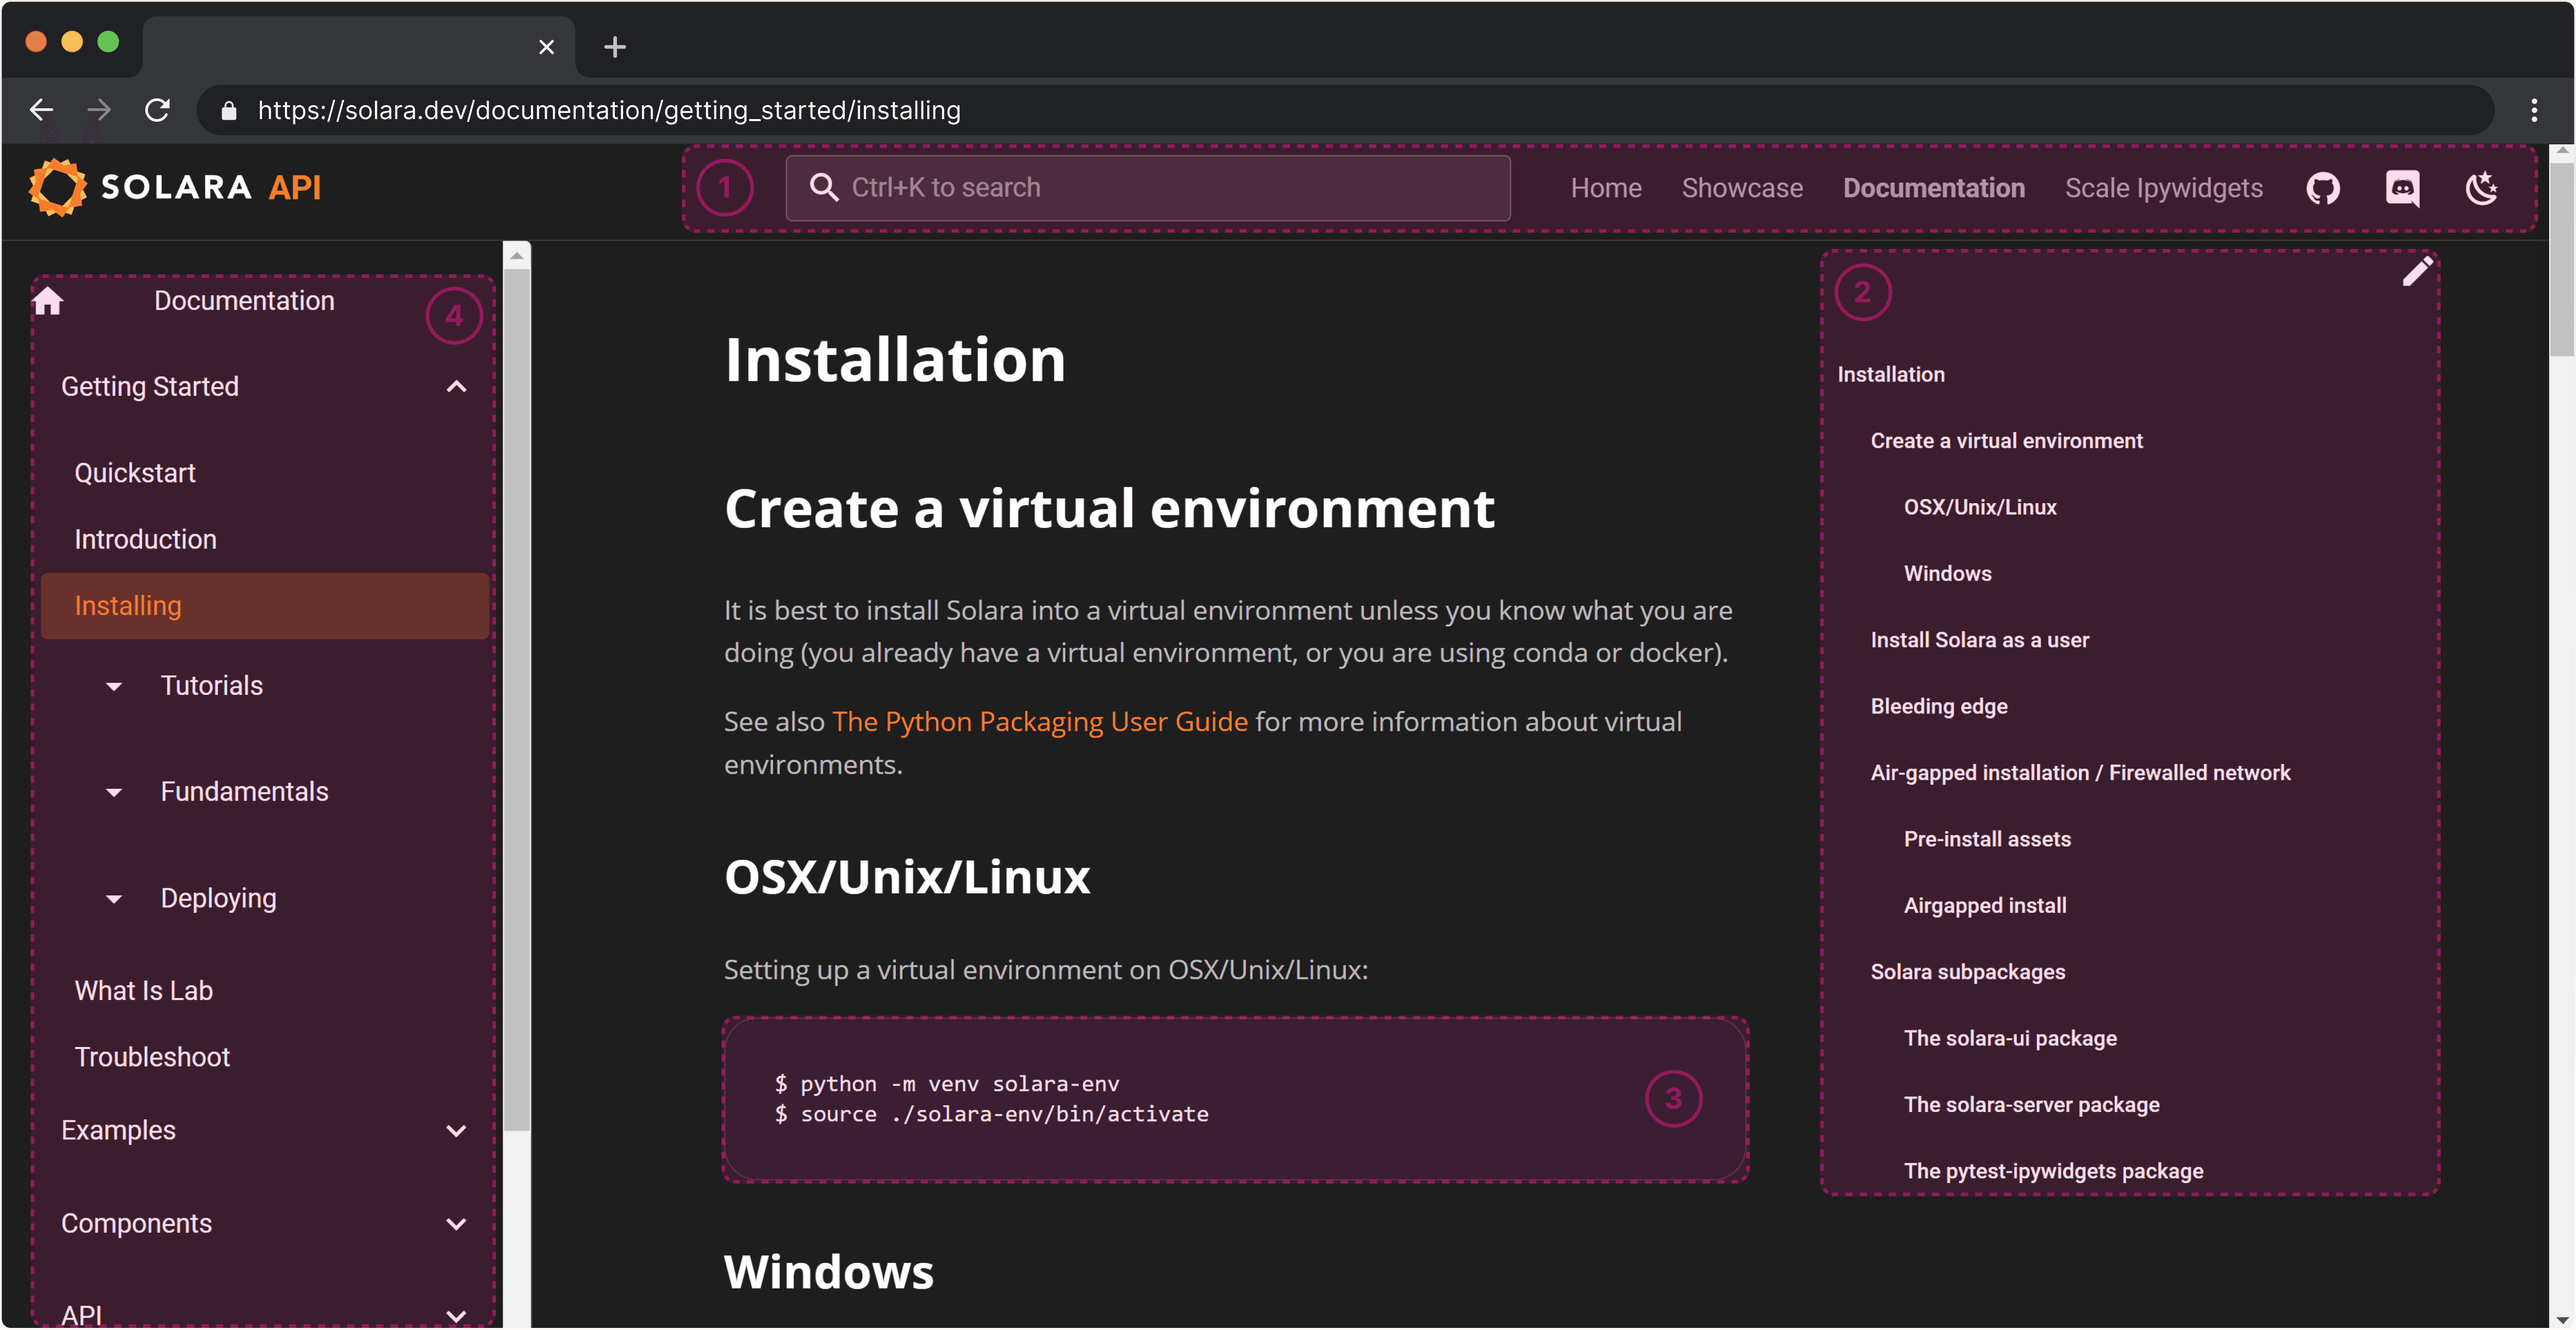Image resolution: width=2576 pixels, height=1330 pixels.
Task: Reload the page in browser
Action: [x=157, y=110]
